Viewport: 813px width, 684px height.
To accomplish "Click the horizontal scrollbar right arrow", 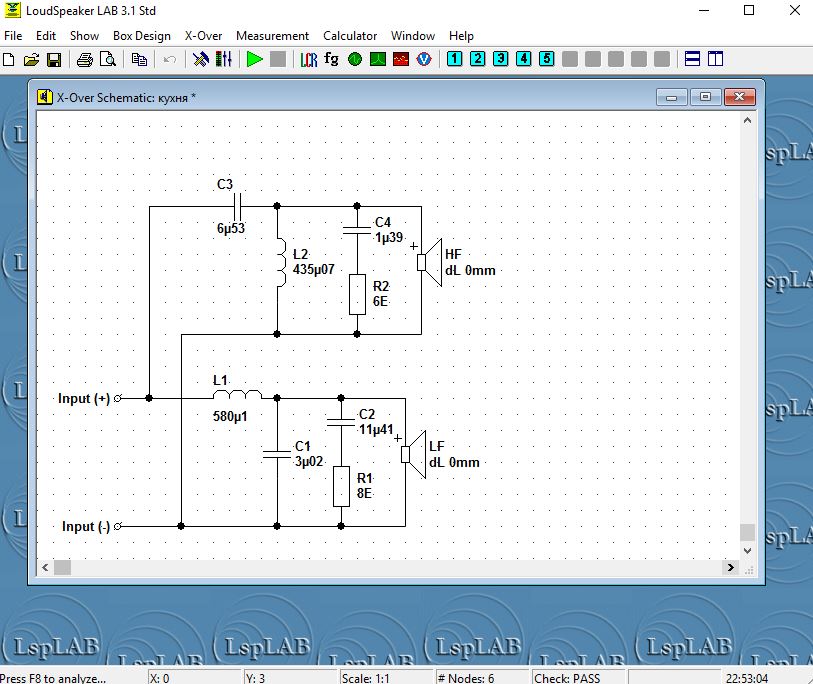I will coord(731,567).
